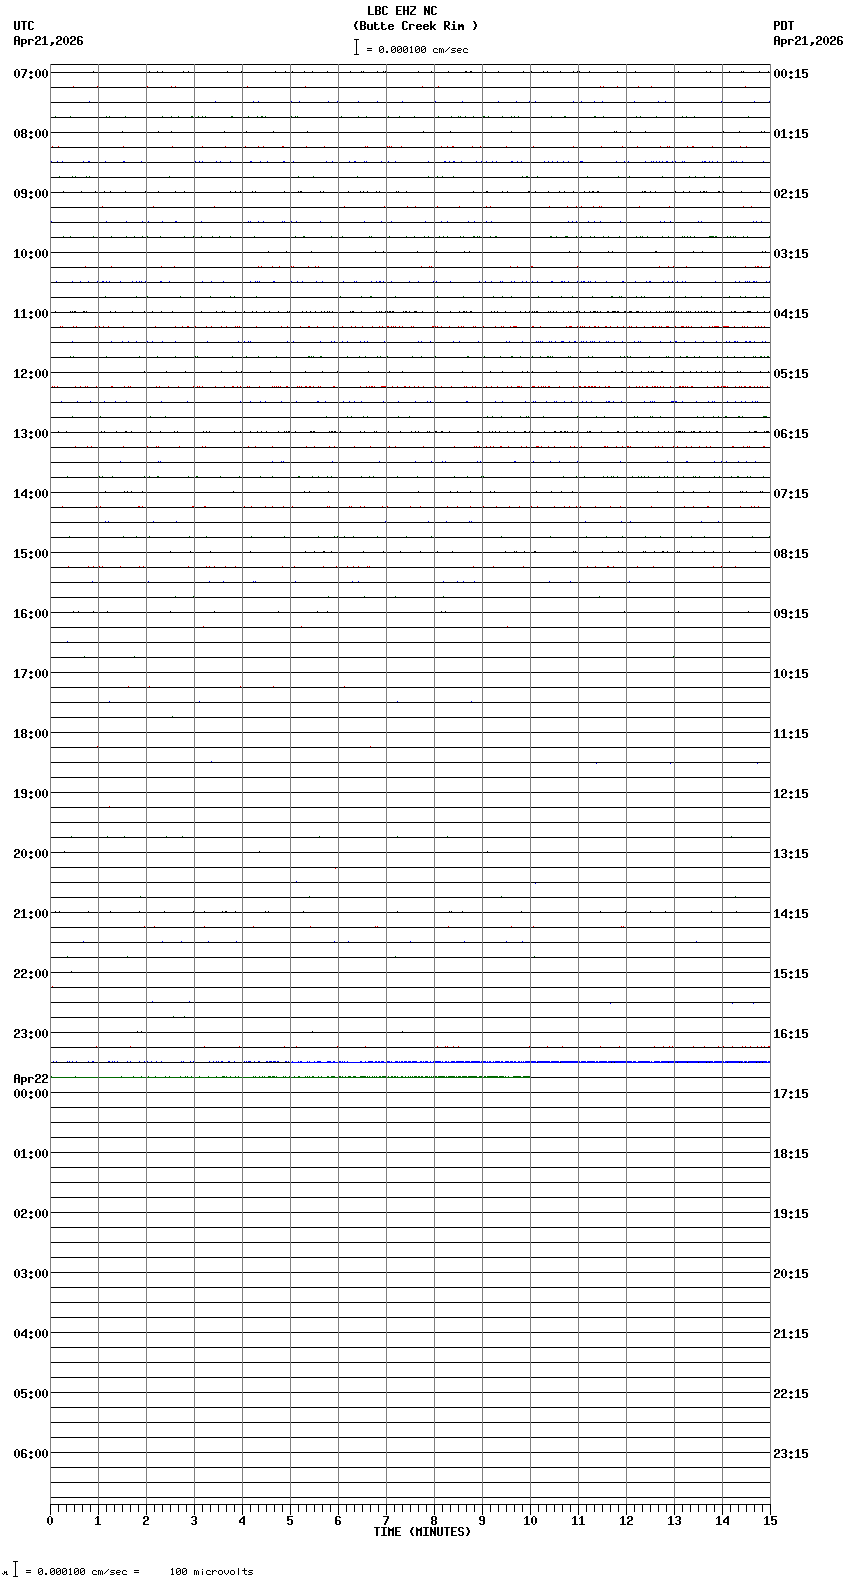
Task: Click the x-axis tick label '15'
Action: coord(770,1521)
